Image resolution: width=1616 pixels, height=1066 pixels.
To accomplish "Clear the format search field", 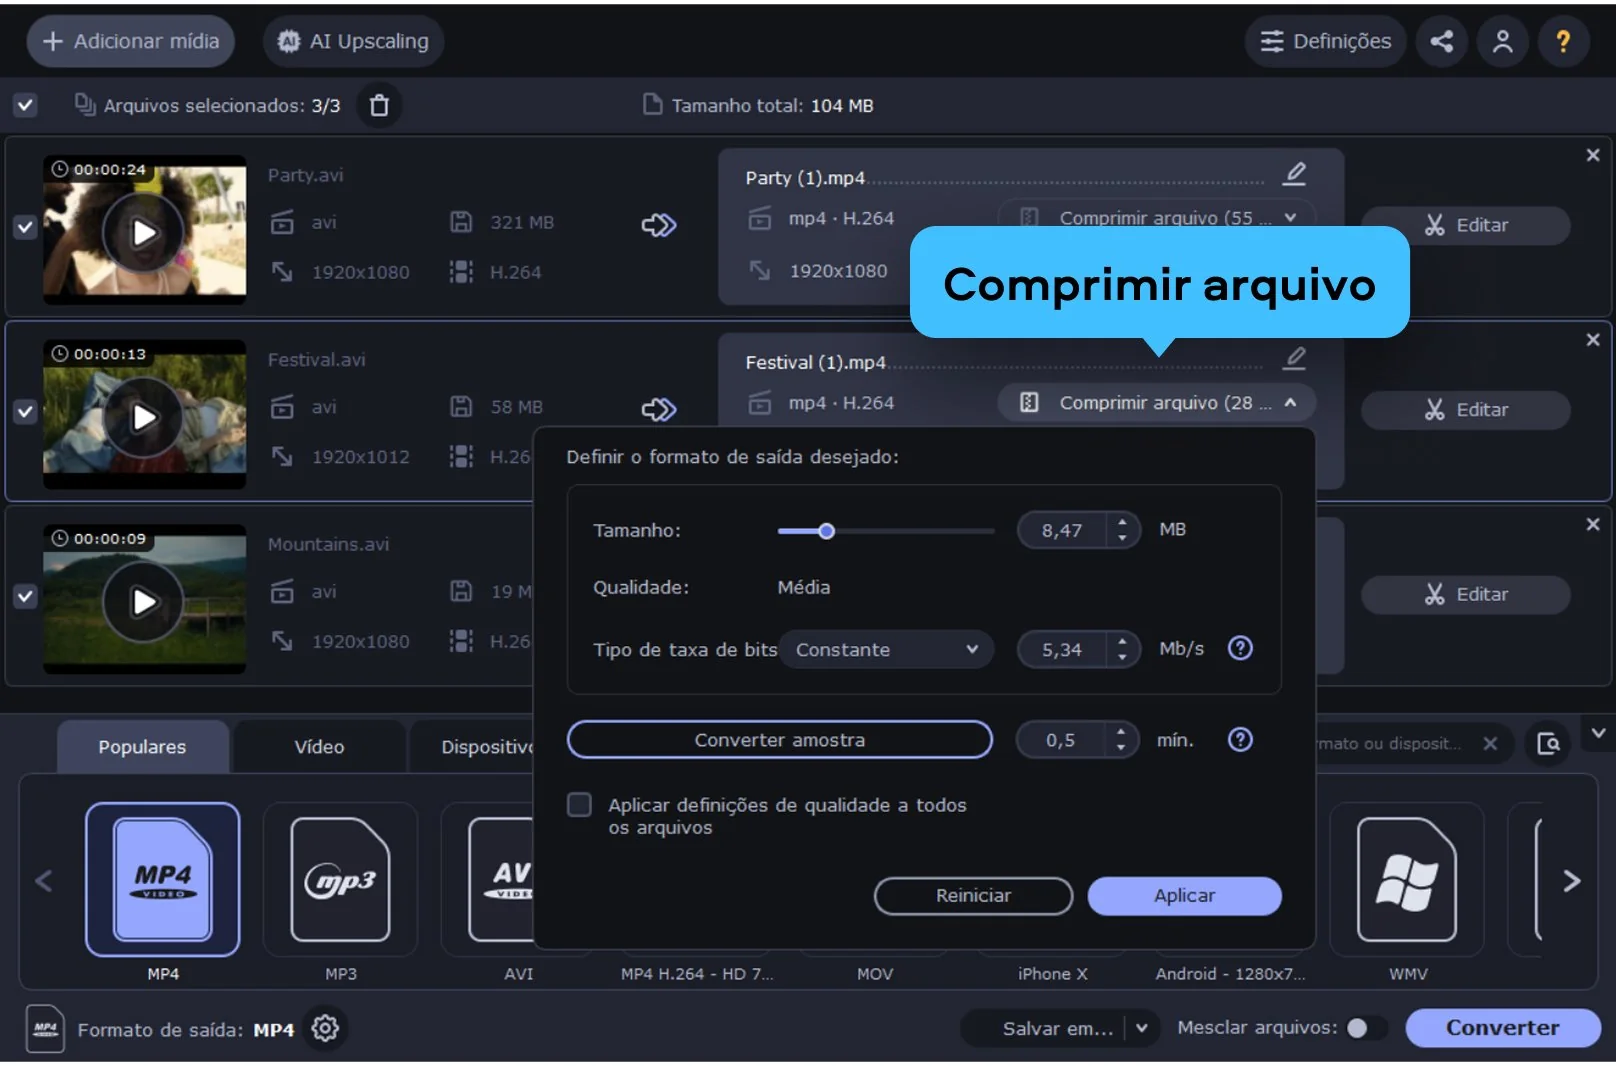I will pyautogui.click(x=1490, y=743).
